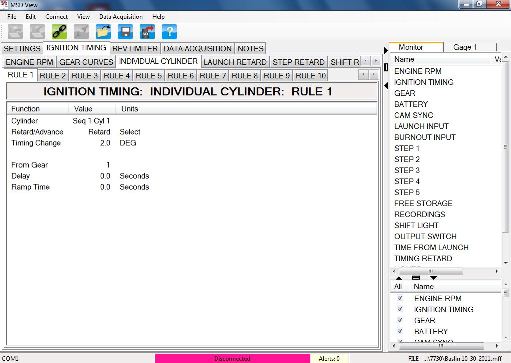Switch to the REV LIMITER tab
Screen dimensions: 511x363
click(x=135, y=48)
